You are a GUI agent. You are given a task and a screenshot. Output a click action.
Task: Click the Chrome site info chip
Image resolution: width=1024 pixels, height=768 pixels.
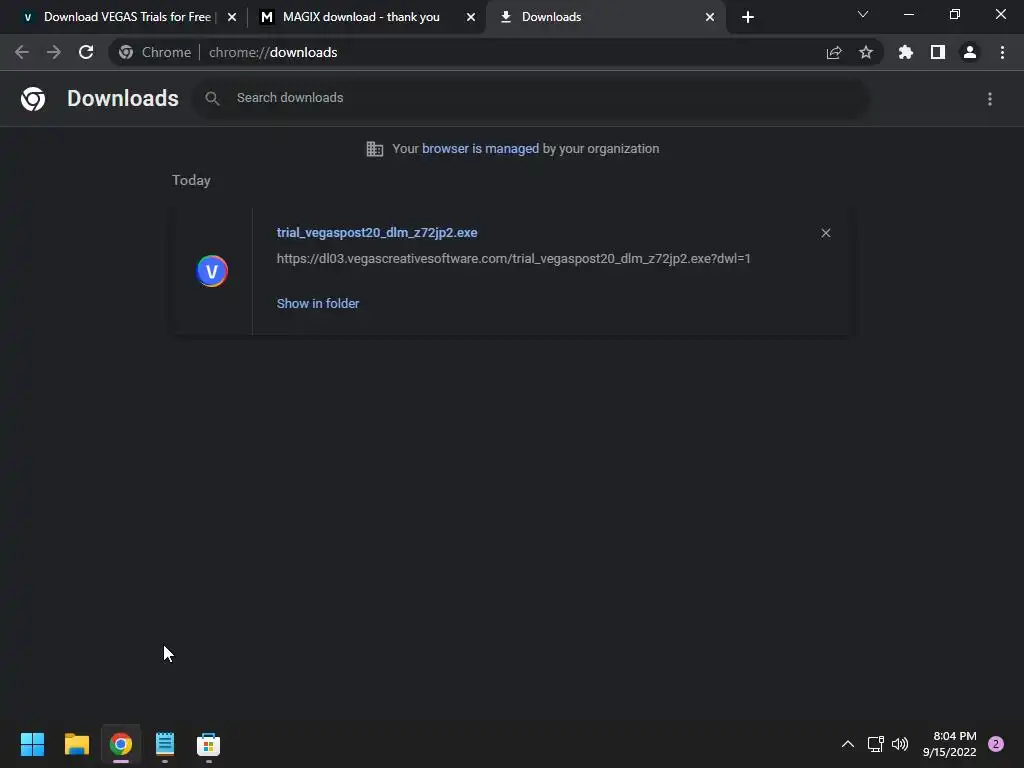[x=155, y=52]
